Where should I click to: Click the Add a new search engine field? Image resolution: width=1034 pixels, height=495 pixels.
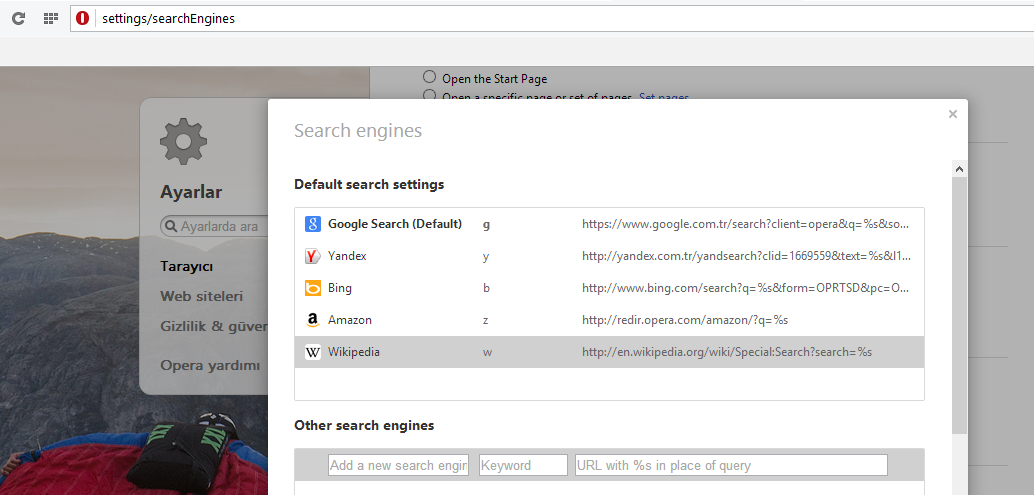click(398, 465)
